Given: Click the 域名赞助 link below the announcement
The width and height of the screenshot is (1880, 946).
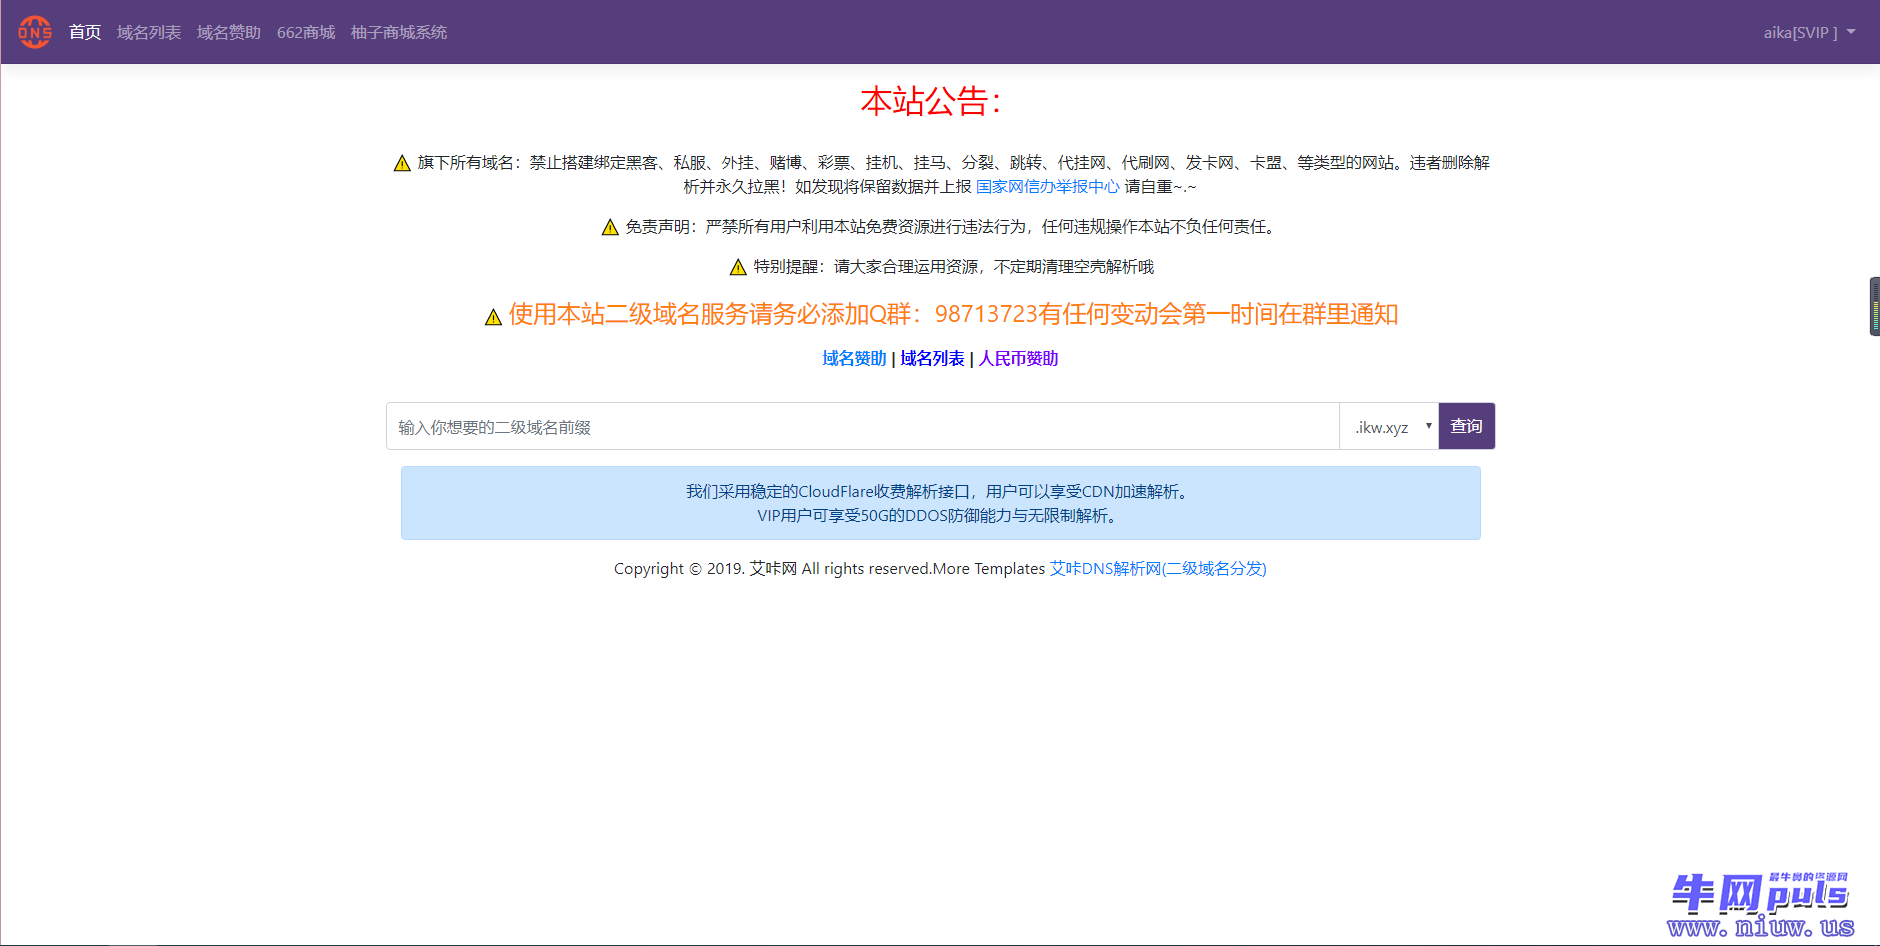Looking at the screenshot, I should tap(854, 359).
